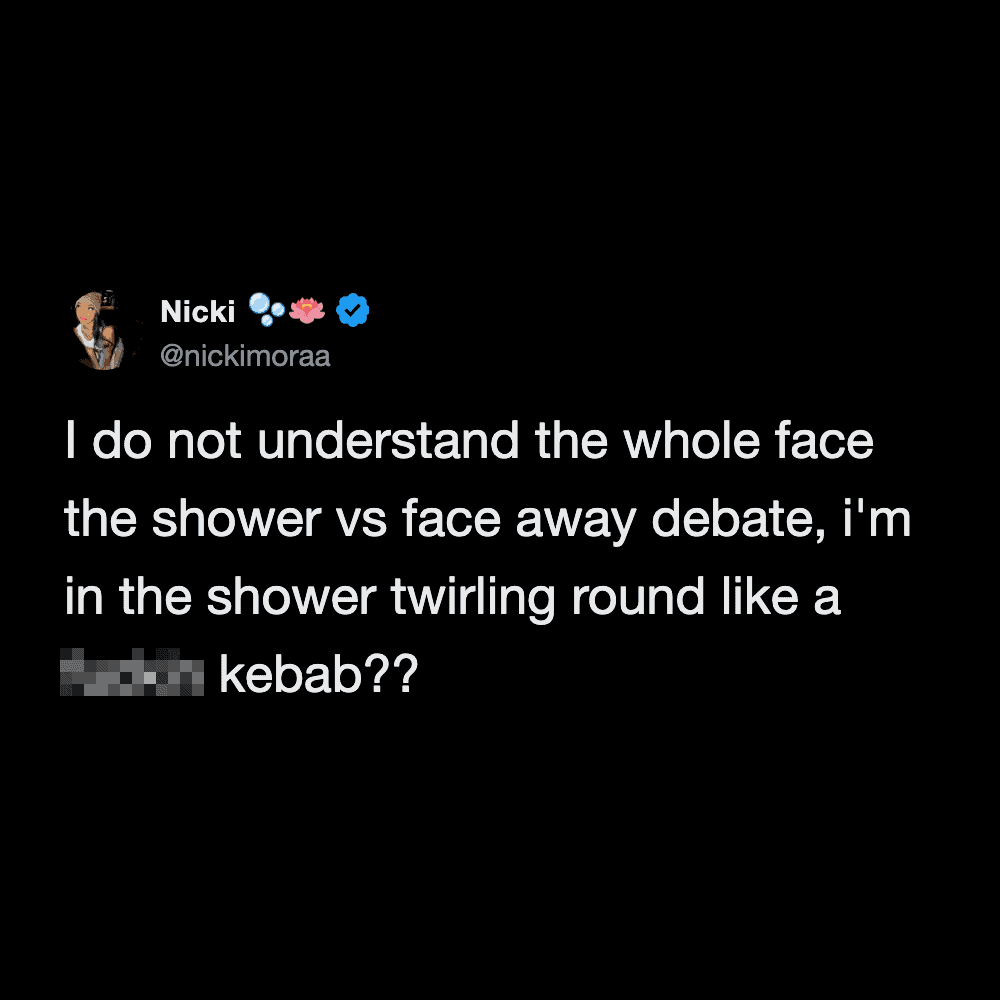
Task: Click the word "understand" in the tweet
Action: click(x=388, y=442)
